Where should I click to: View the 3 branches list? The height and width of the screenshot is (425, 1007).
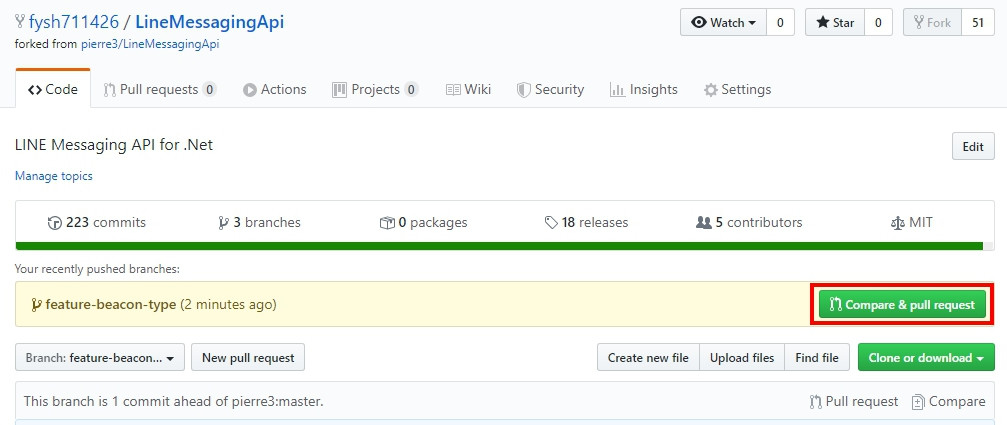(259, 223)
